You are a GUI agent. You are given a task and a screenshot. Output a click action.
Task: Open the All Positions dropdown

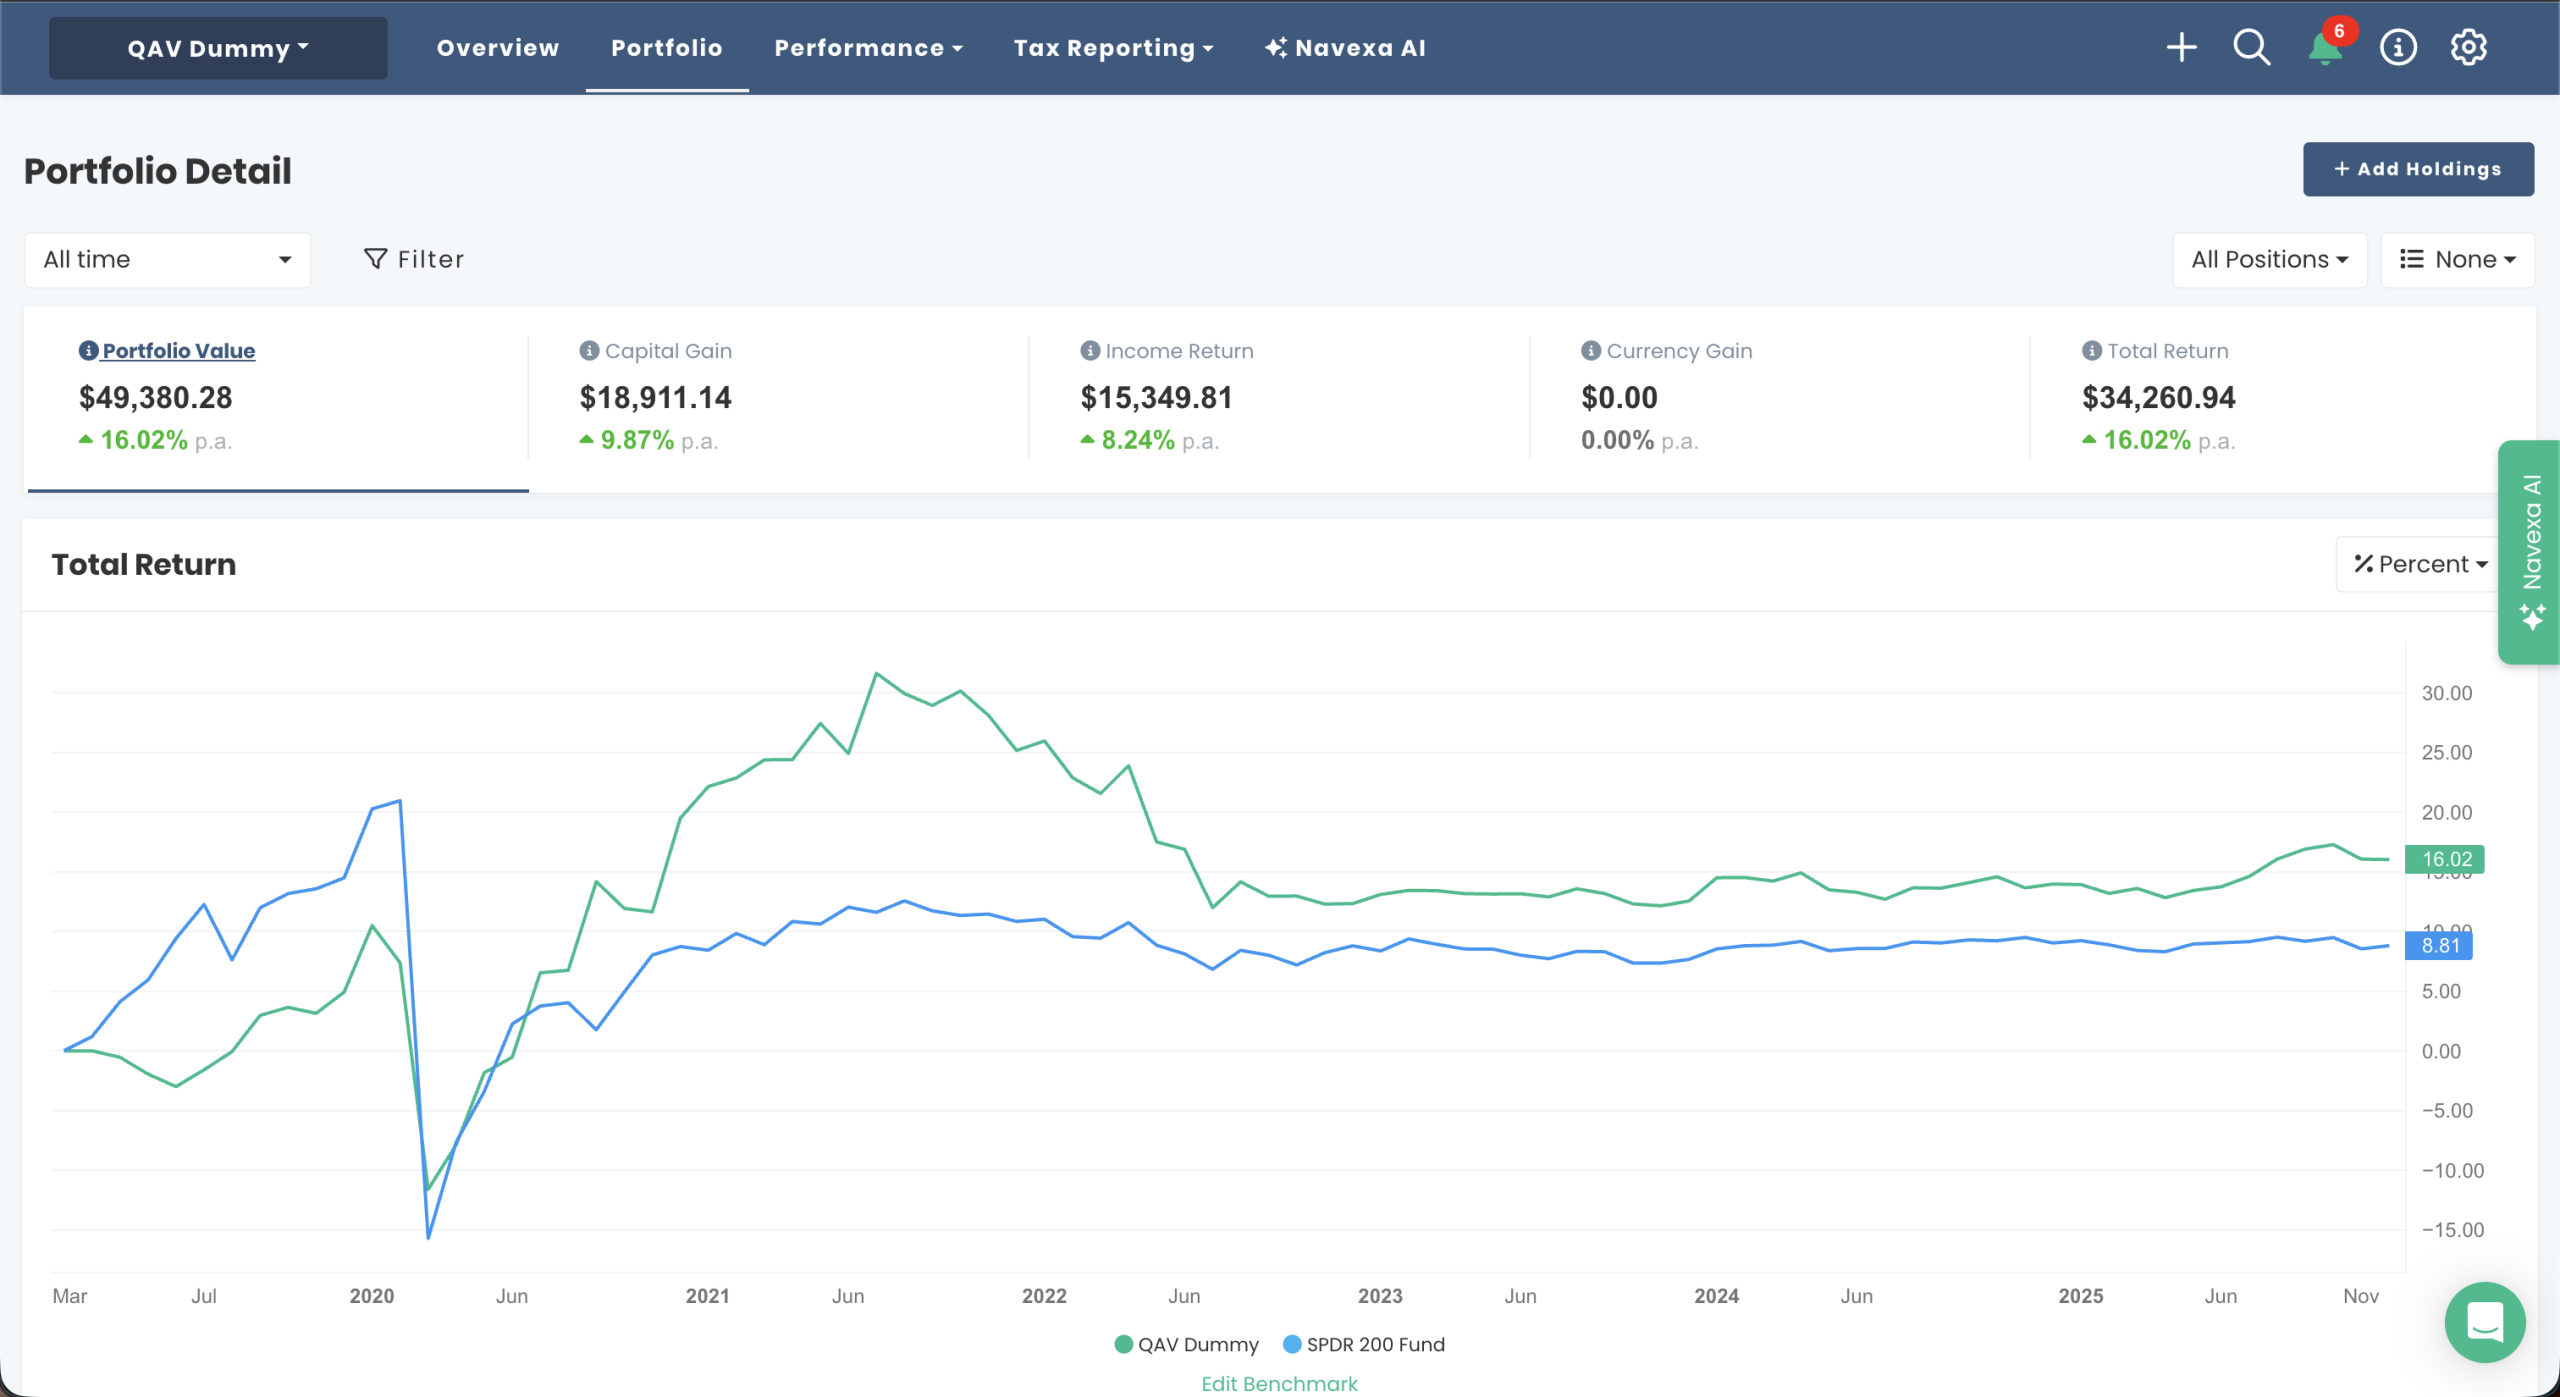pos(2269,259)
